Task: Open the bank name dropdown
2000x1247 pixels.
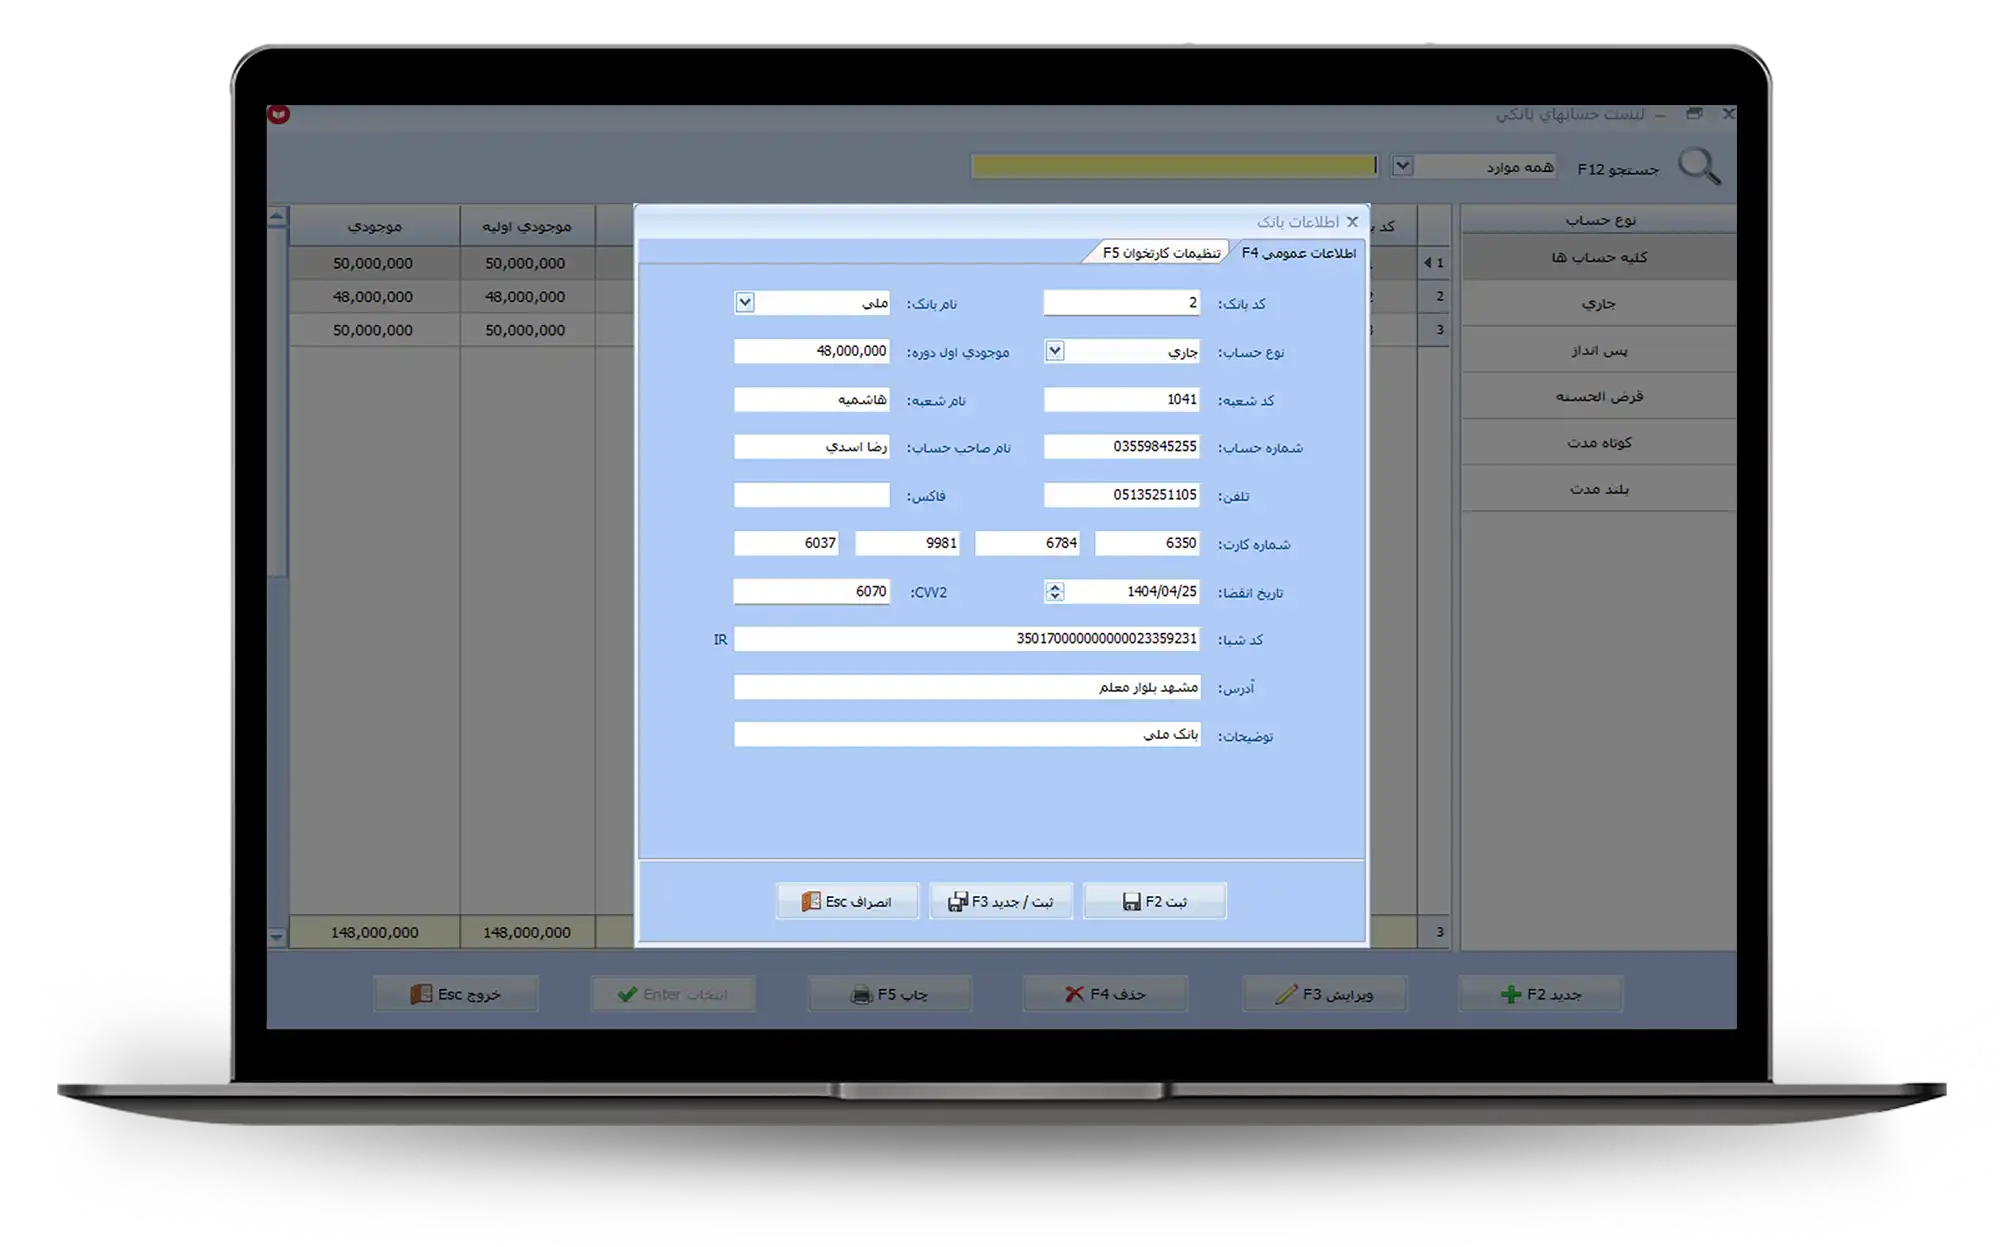Action: coord(744,302)
